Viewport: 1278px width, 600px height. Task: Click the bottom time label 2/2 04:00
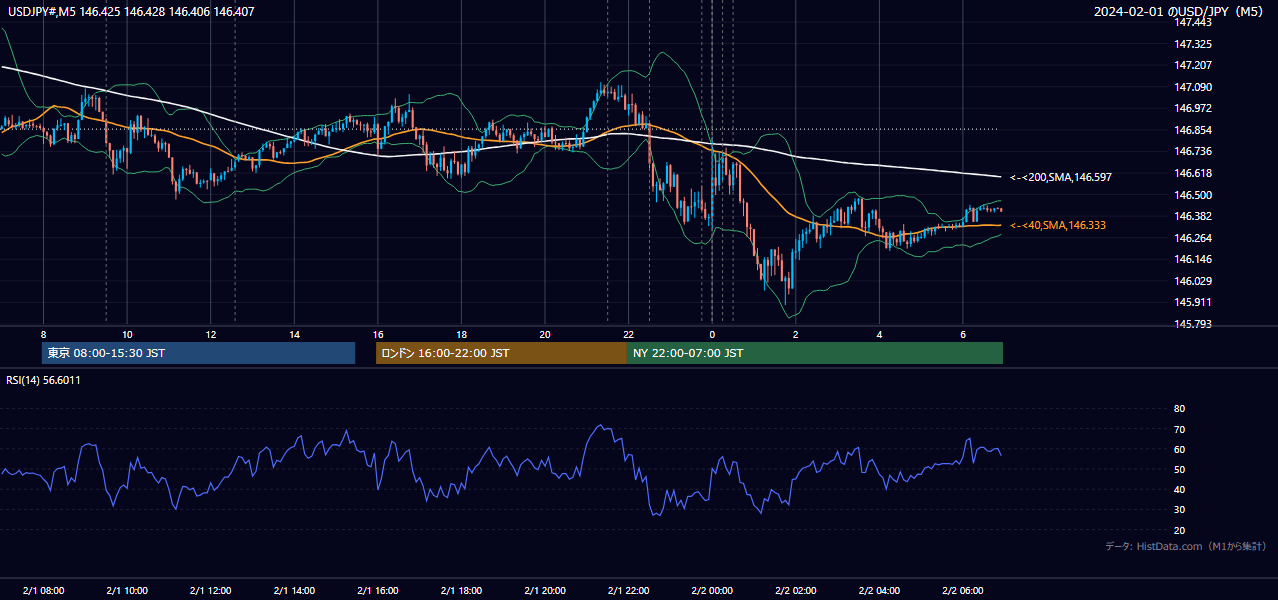879,590
